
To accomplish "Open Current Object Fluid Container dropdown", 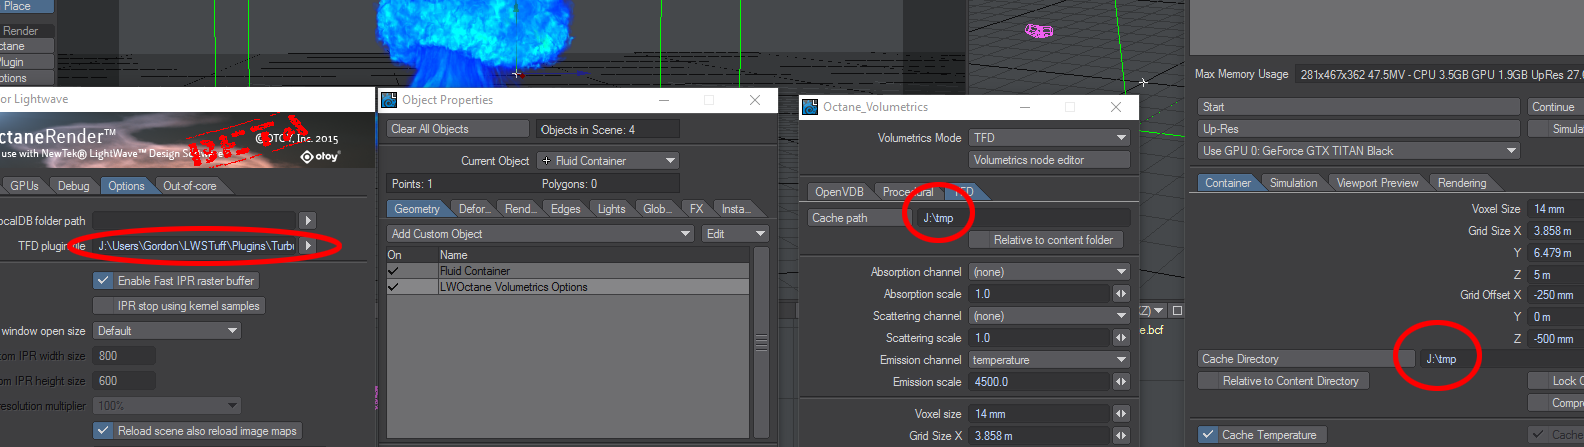I will click(608, 161).
